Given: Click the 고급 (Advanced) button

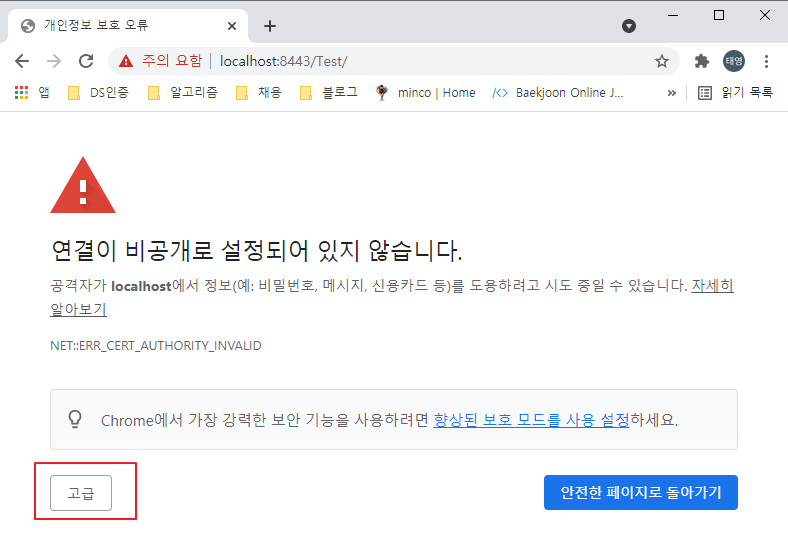Looking at the screenshot, I should pos(81,493).
